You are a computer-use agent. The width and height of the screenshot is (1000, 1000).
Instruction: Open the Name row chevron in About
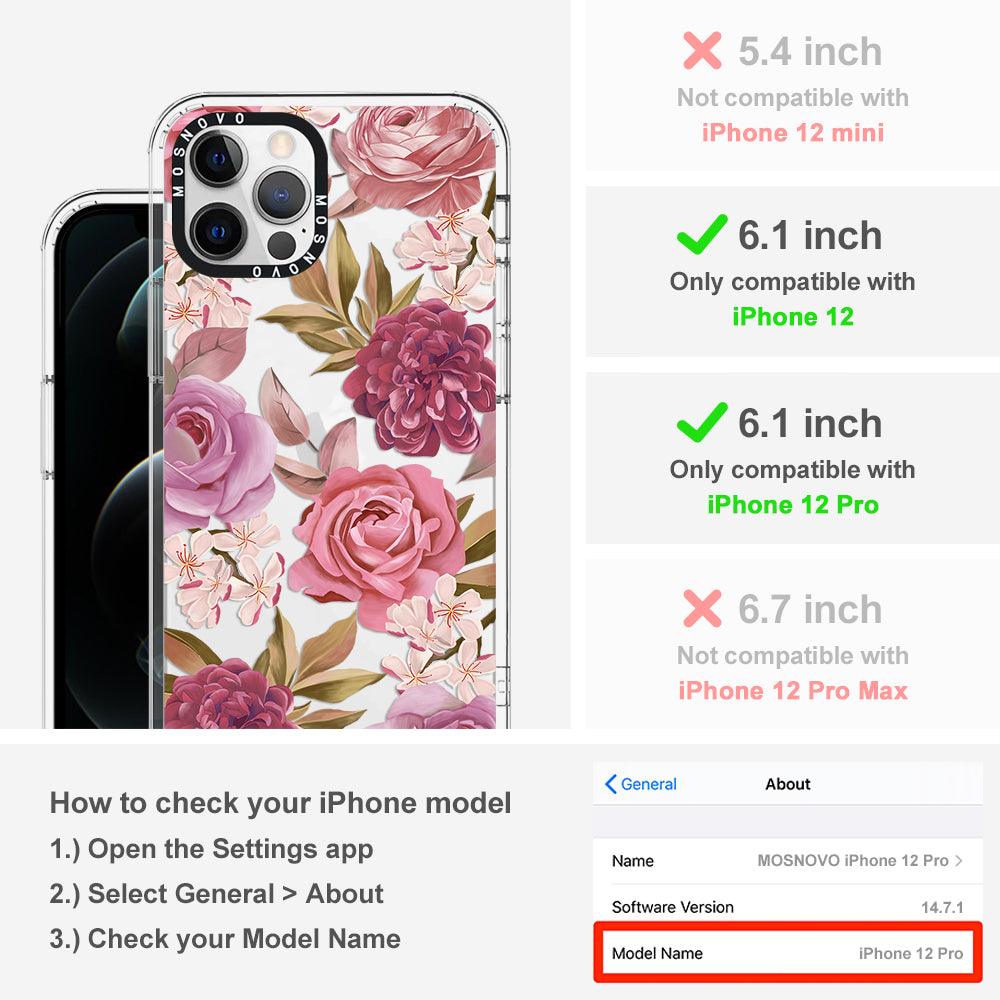tap(959, 860)
